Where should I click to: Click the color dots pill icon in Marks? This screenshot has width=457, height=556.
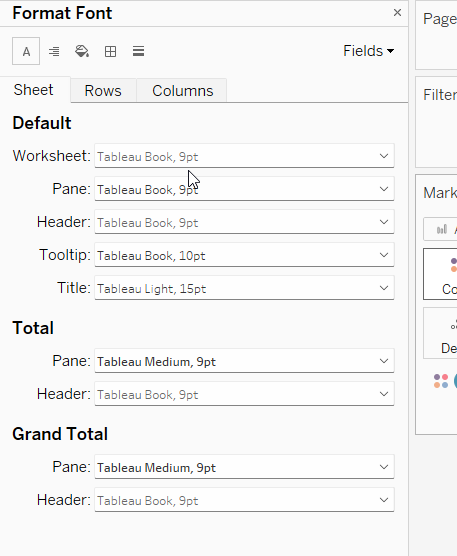coord(441,381)
